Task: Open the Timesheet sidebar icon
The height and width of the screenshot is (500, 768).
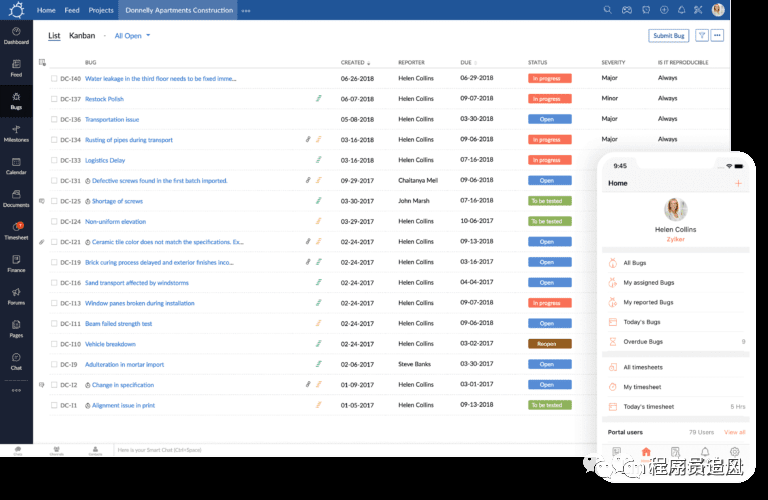Action: 16,231
